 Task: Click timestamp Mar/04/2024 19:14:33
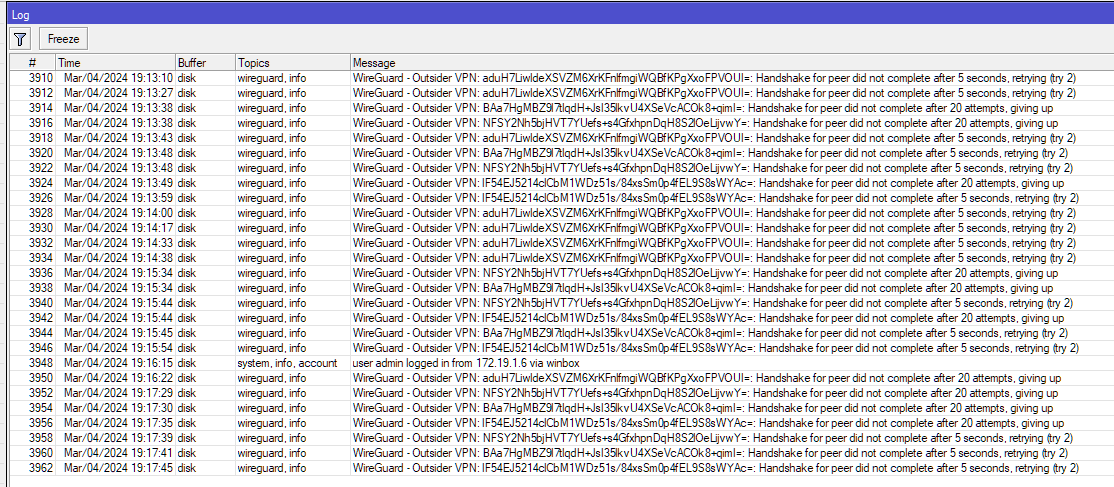pos(118,242)
